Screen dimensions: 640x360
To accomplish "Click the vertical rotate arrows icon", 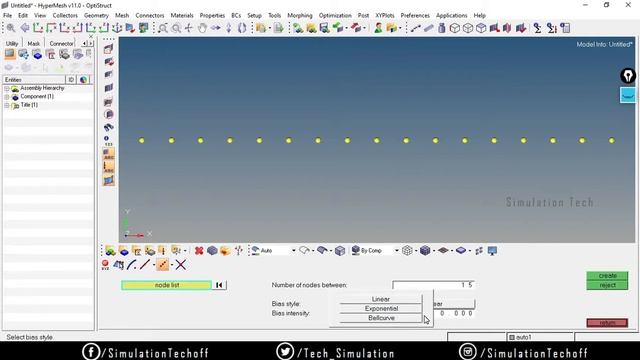I will click(x=229, y=28).
